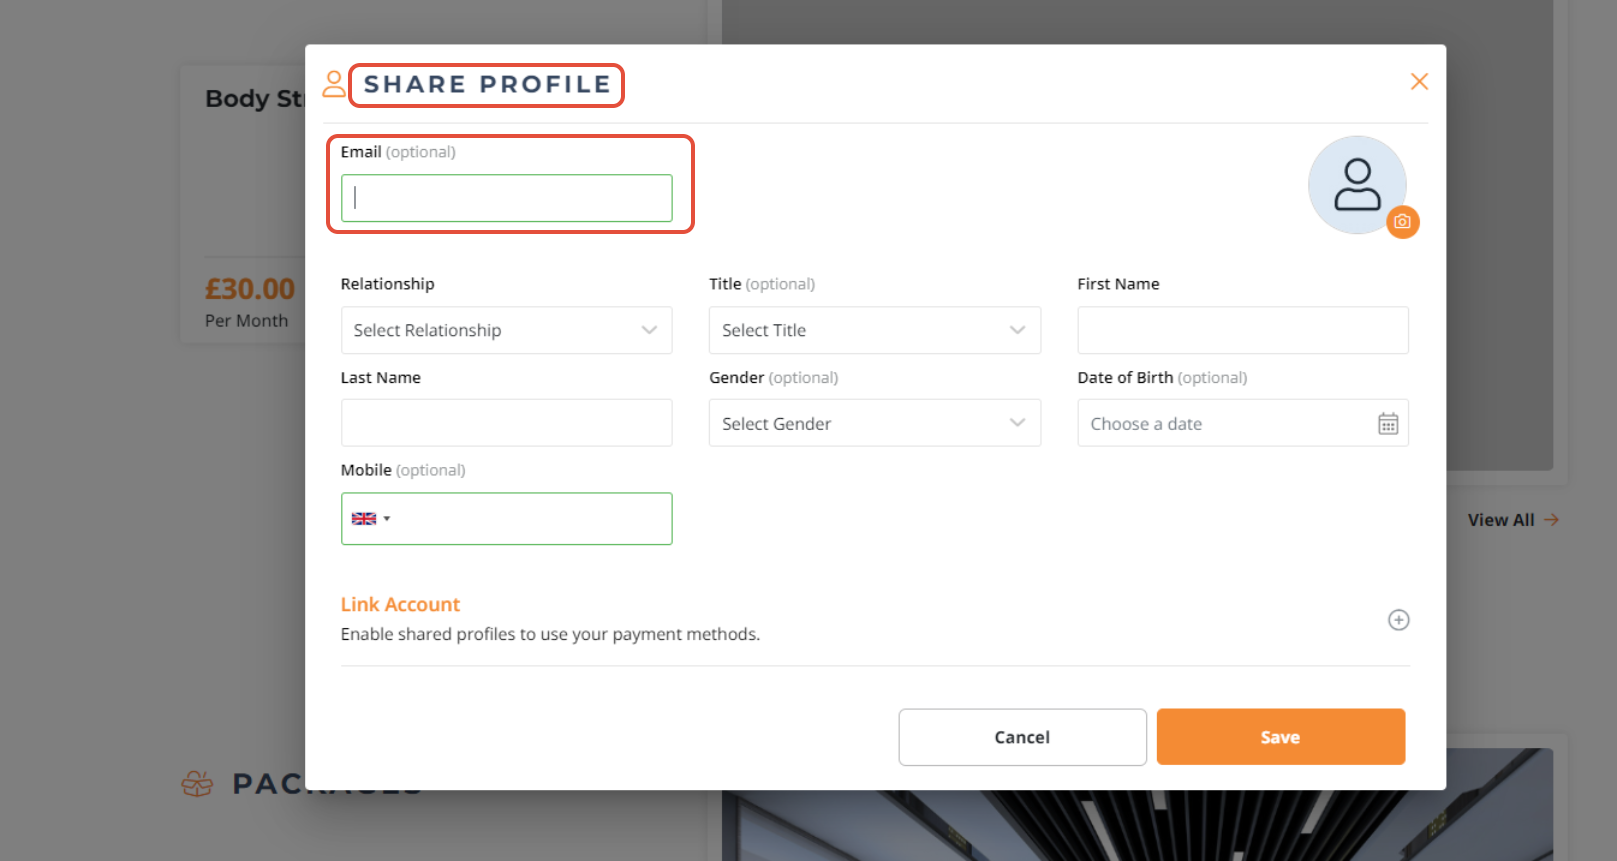Viewport: 1617px width, 861px height.
Task: Open the Select Relationship dropdown
Action: (507, 330)
